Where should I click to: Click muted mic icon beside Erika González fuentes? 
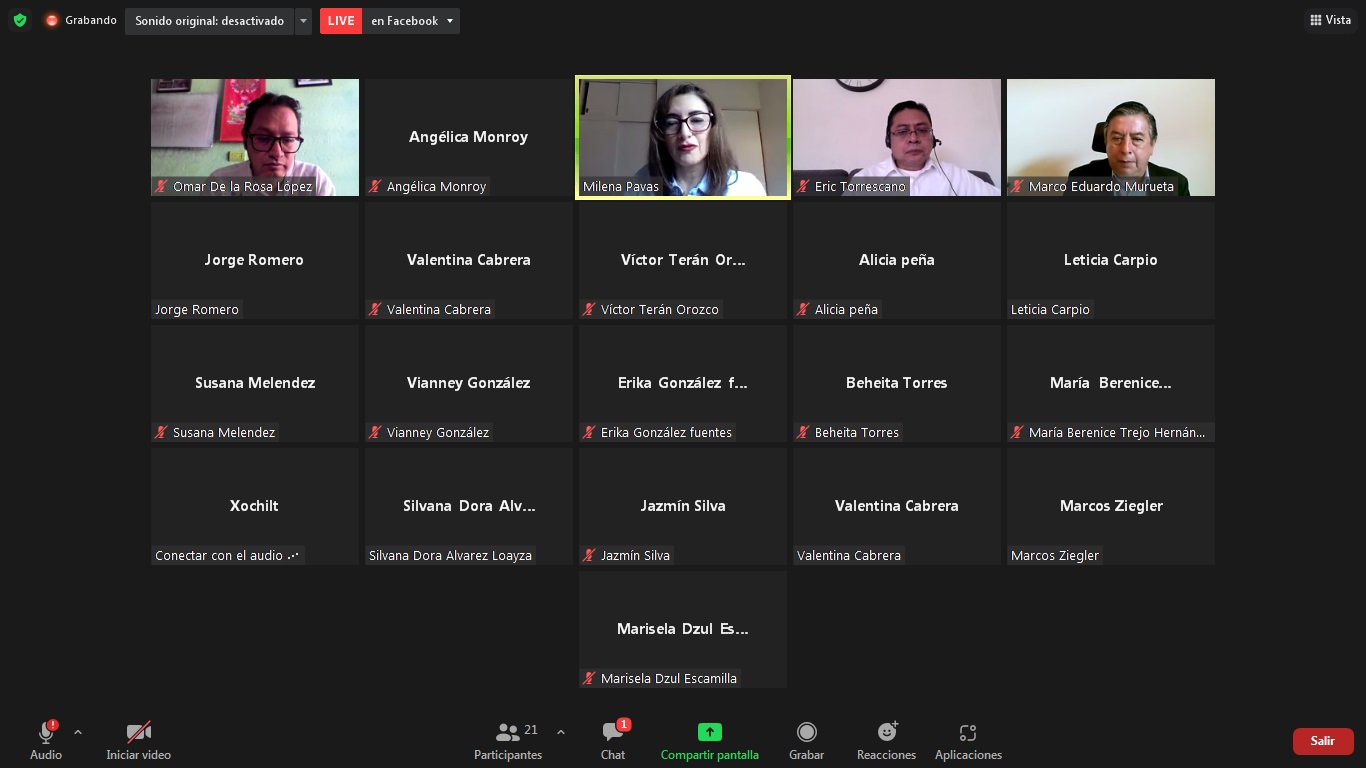tap(589, 432)
